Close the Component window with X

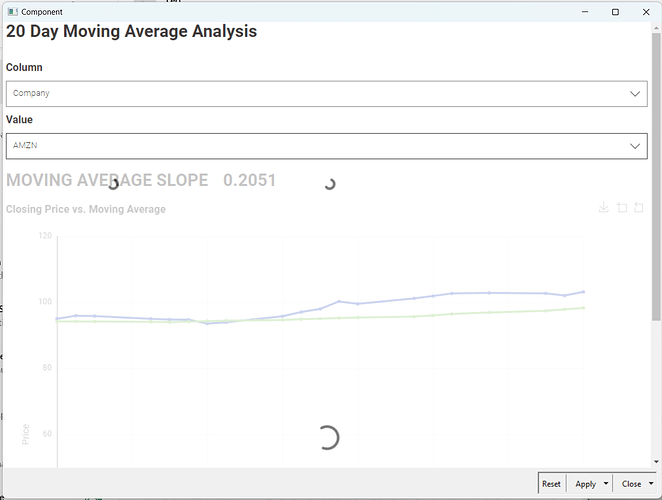646,12
